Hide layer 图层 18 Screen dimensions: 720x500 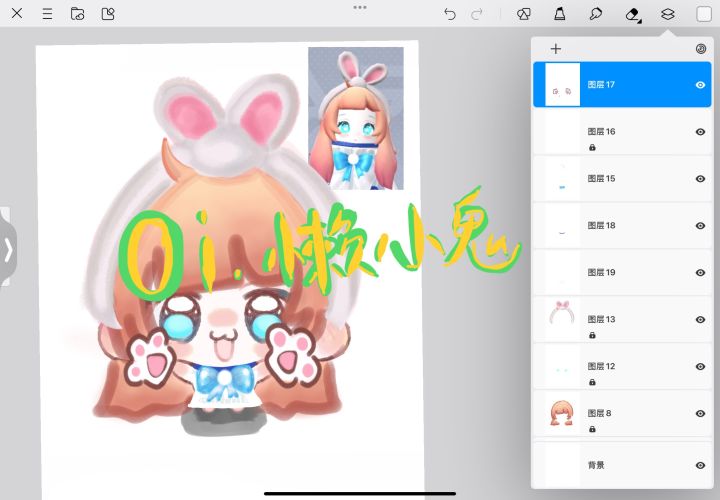coord(700,225)
